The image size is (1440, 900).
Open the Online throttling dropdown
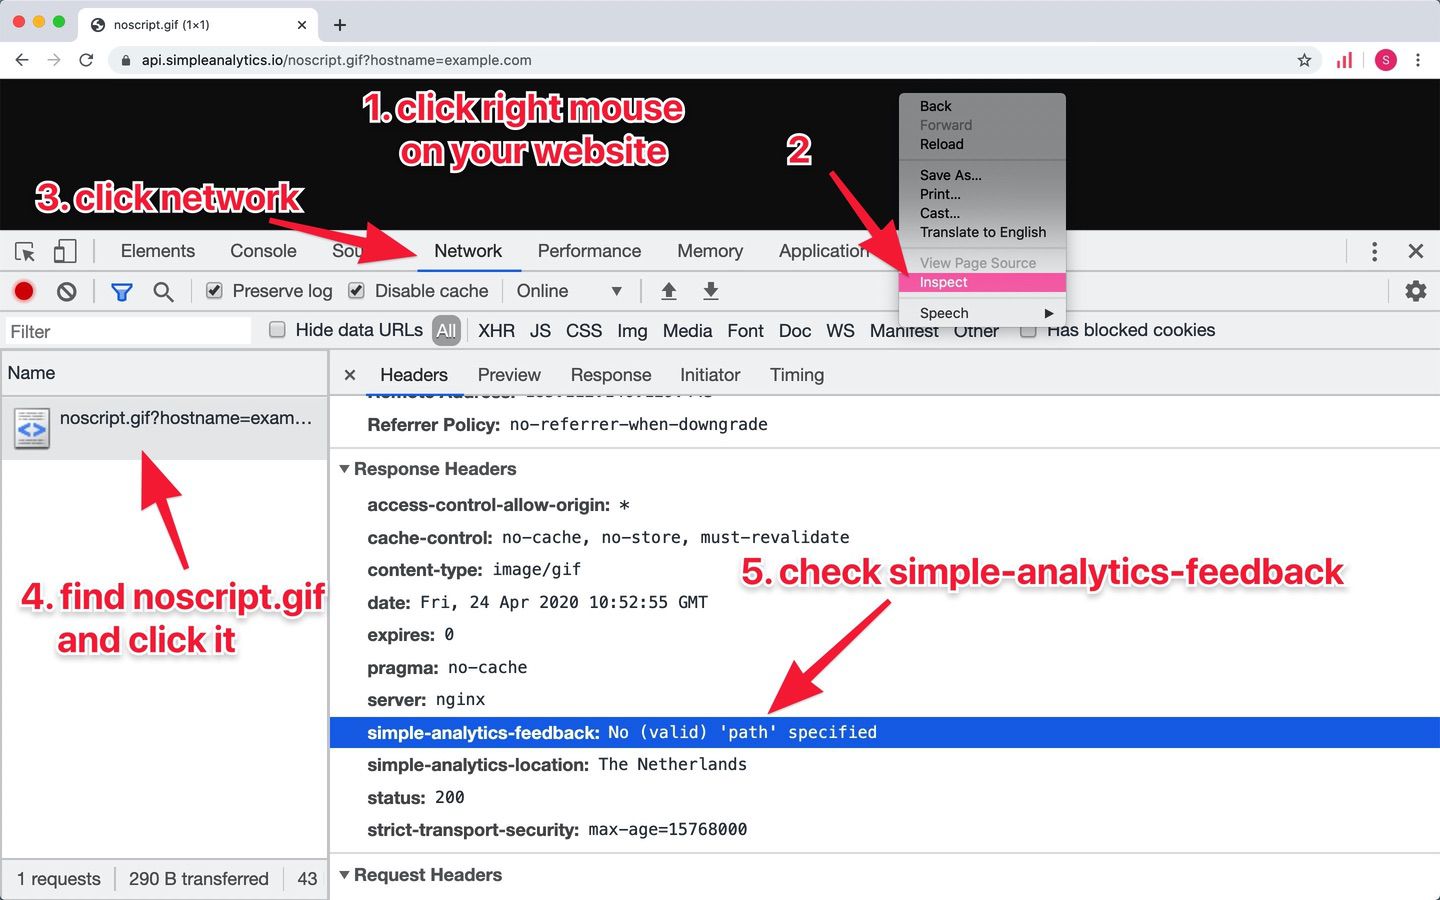tap(569, 291)
